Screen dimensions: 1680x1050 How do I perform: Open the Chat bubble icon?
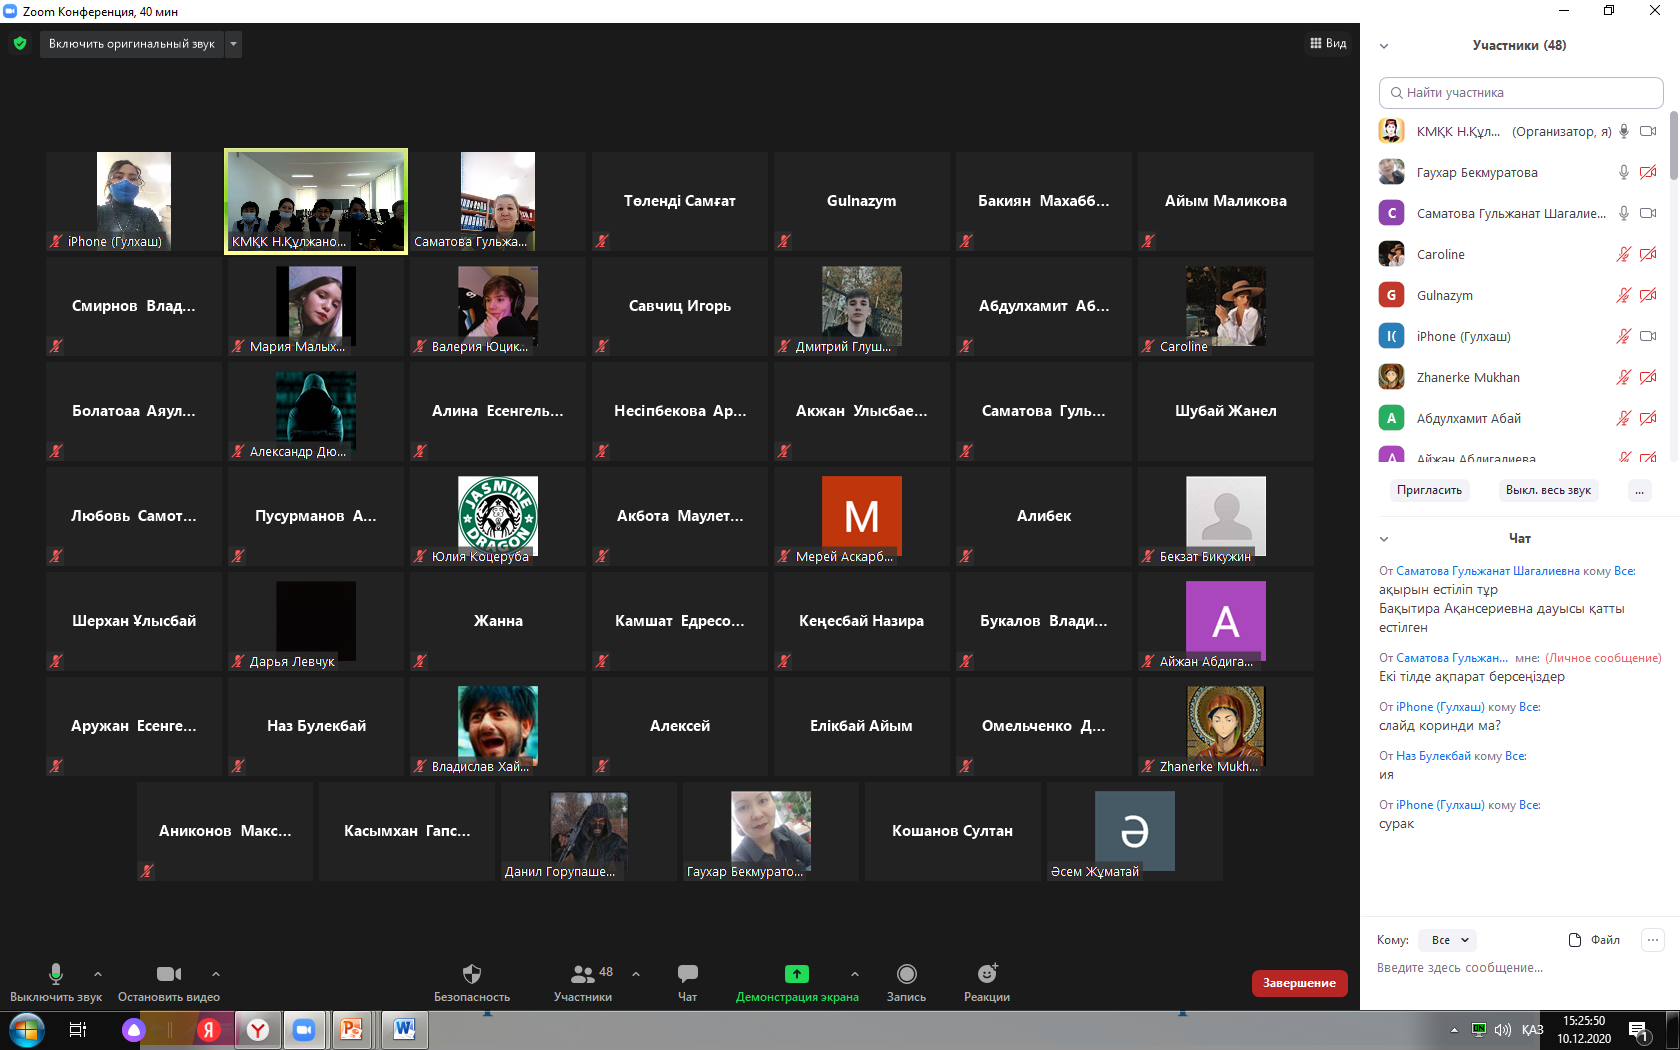click(687, 974)
